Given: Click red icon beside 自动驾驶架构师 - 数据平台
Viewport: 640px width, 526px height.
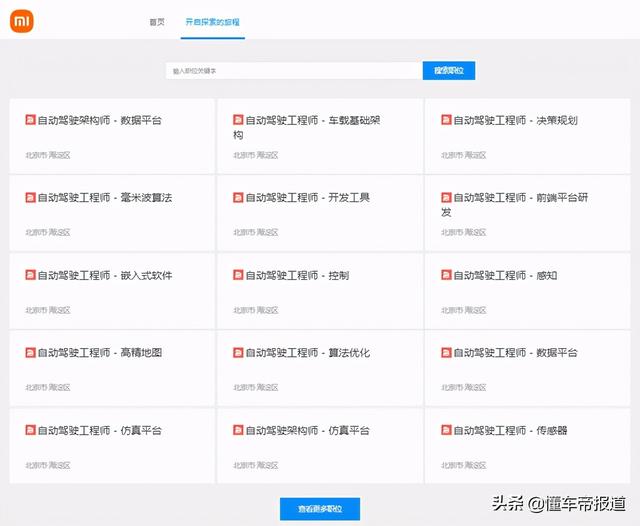Looking at the screenshot, I should 30,120.
